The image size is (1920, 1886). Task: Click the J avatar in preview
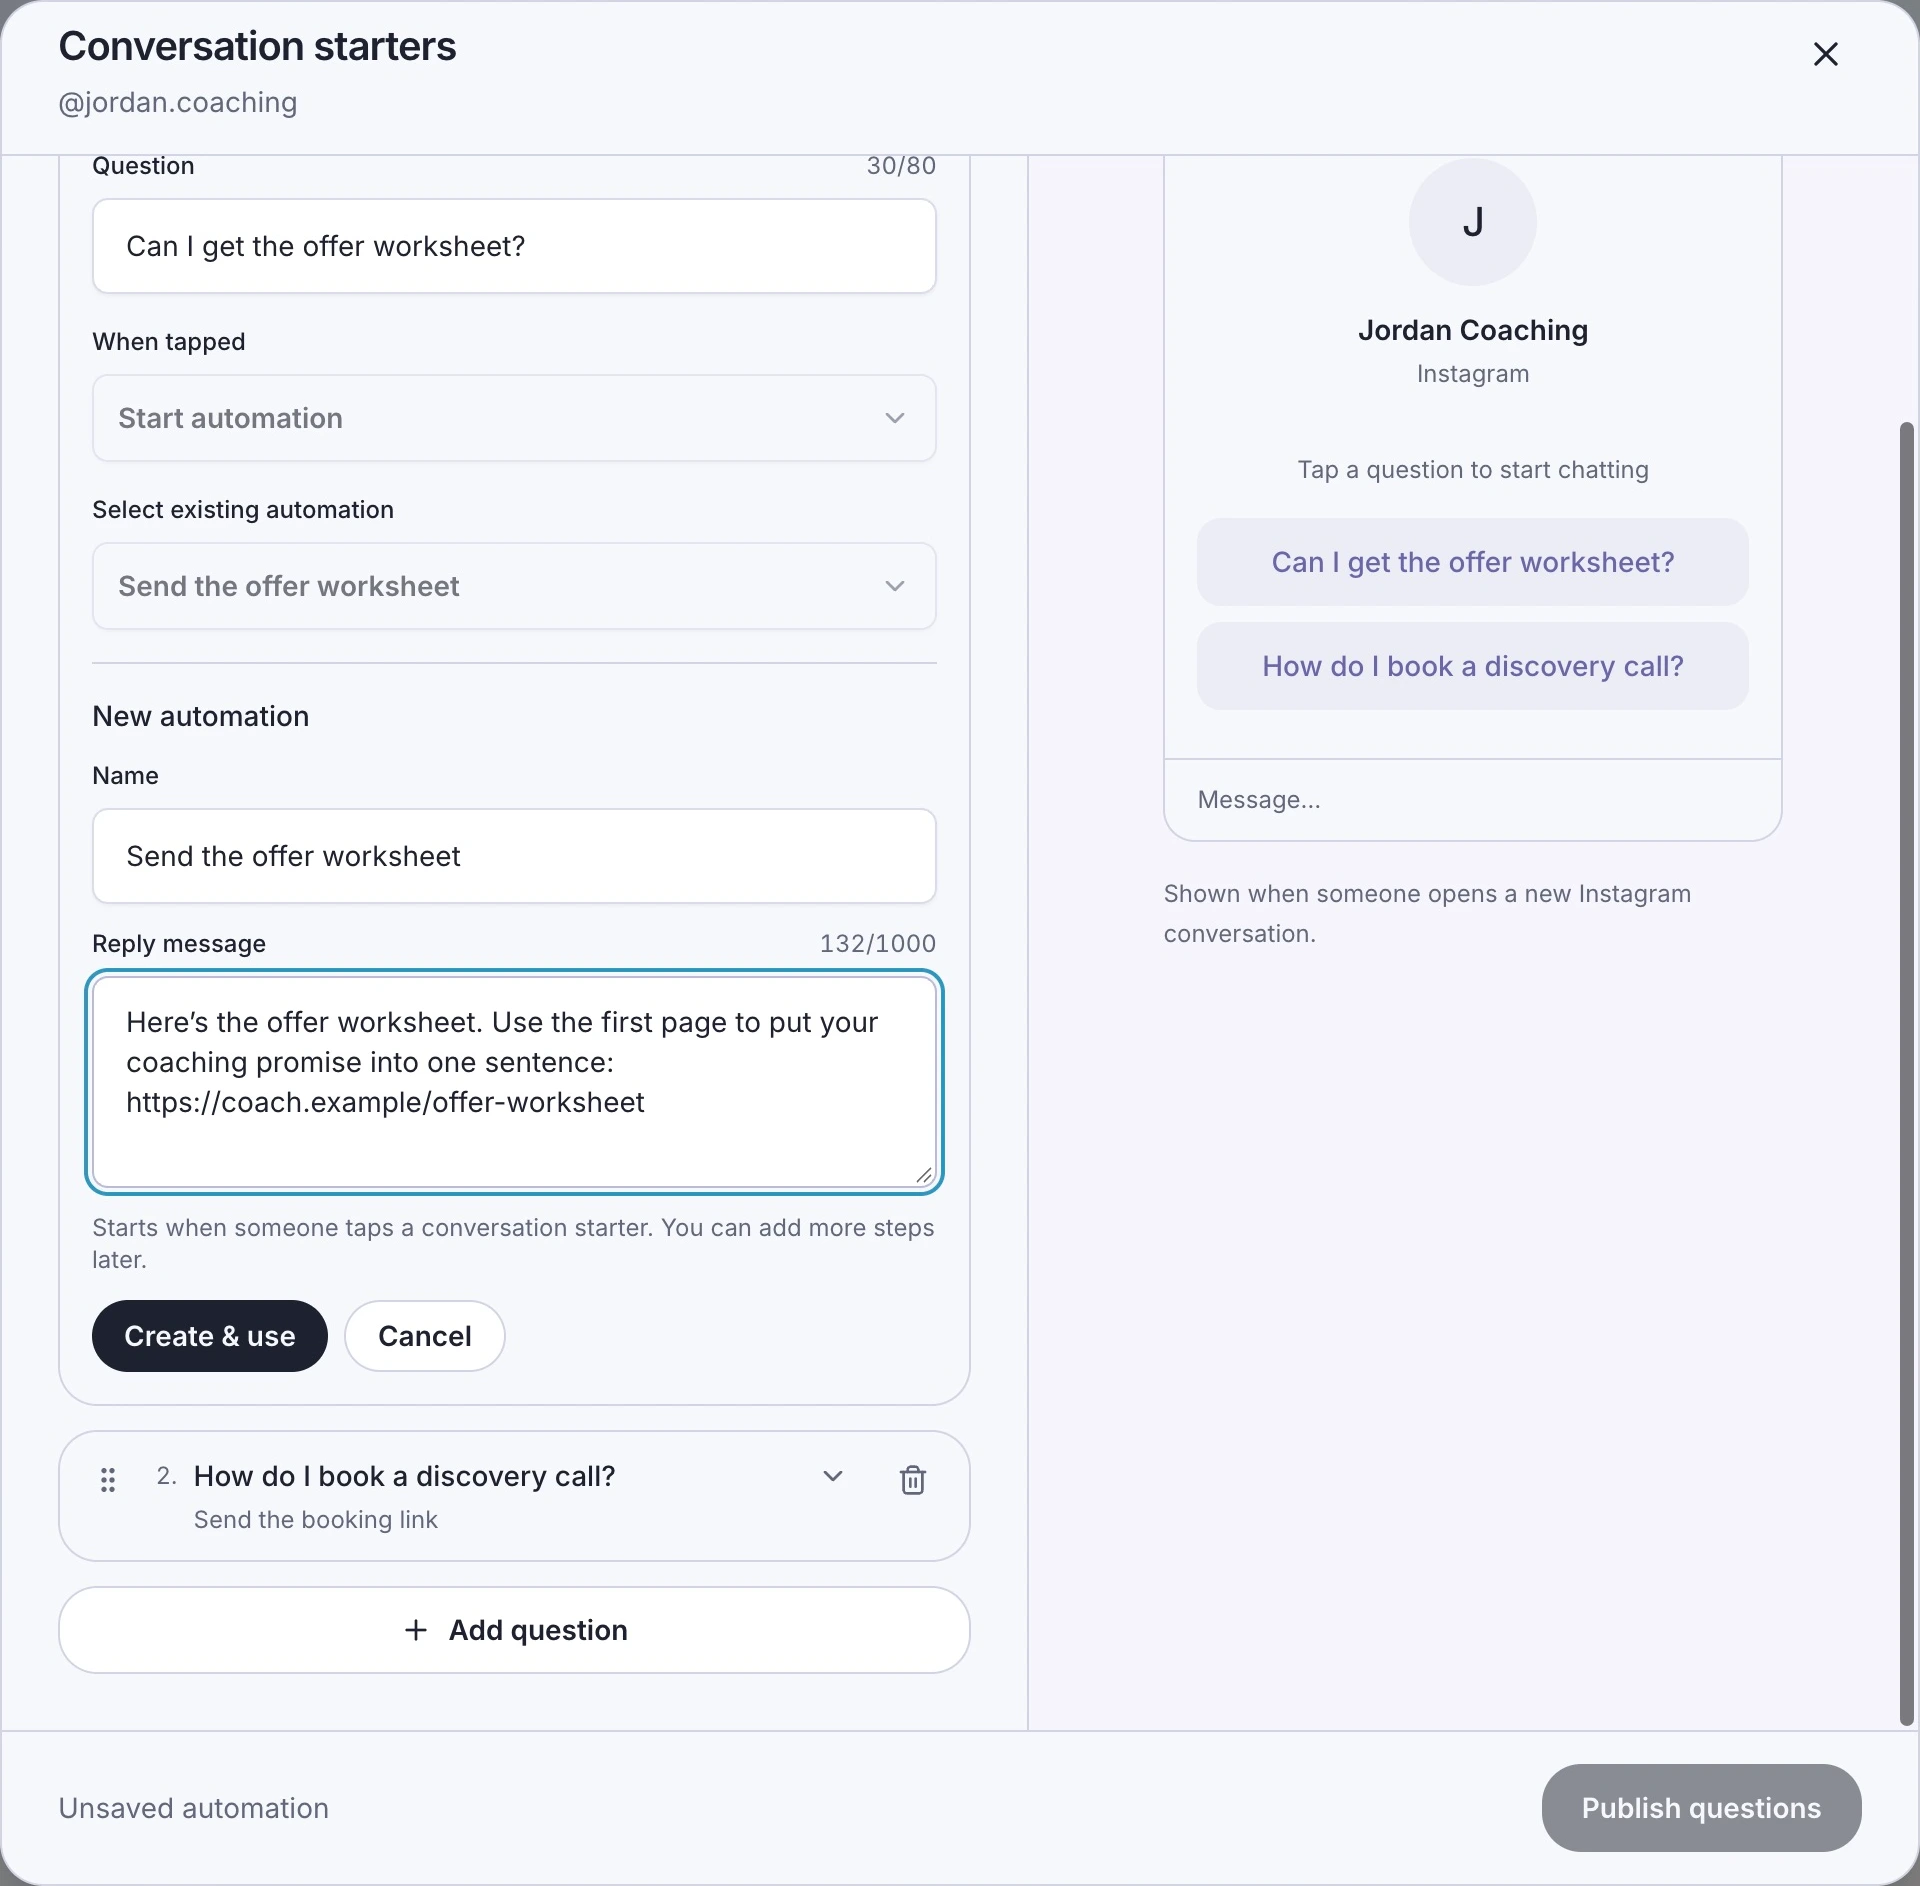pyautogui.click(x=1472, y=222)
